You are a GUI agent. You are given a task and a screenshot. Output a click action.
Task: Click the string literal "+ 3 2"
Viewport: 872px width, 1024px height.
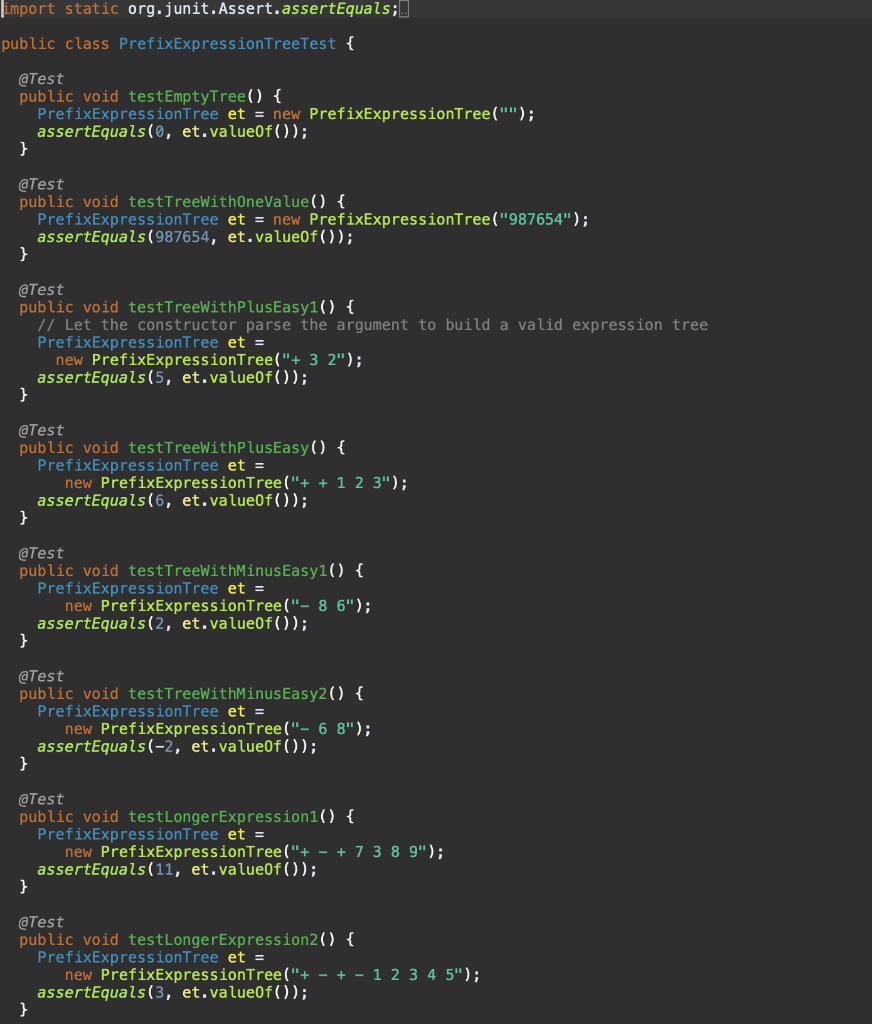(x=314, y=360)
